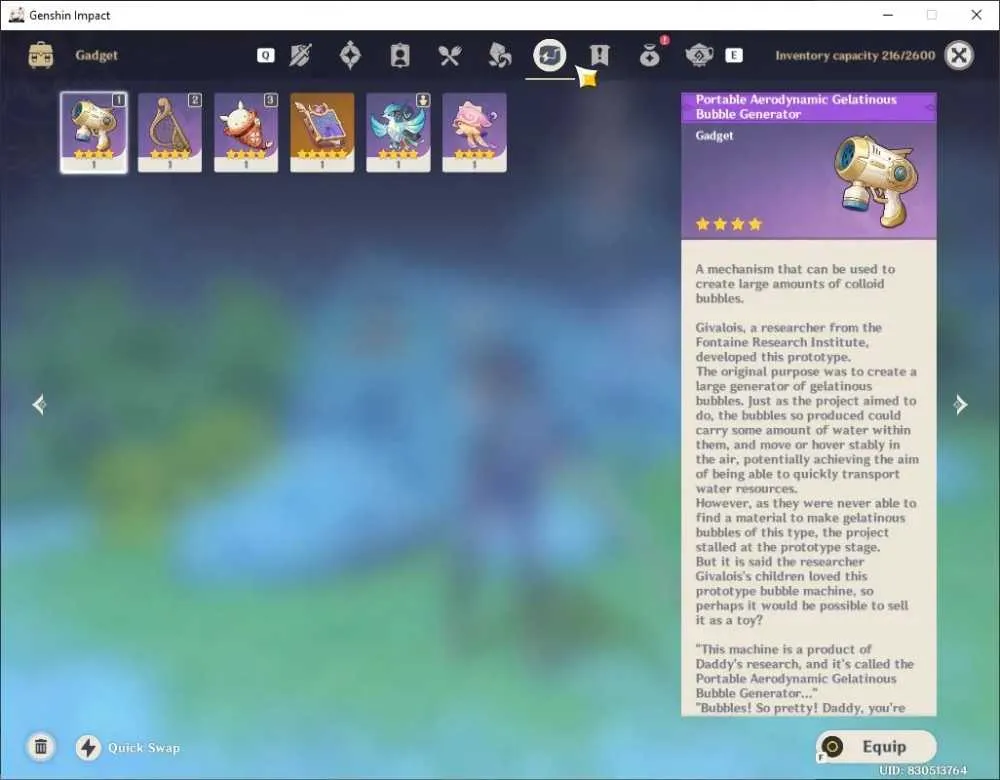Screen dimensions: 1000x780
Task: Go to next page with right arrow
Action: [960, 404]
